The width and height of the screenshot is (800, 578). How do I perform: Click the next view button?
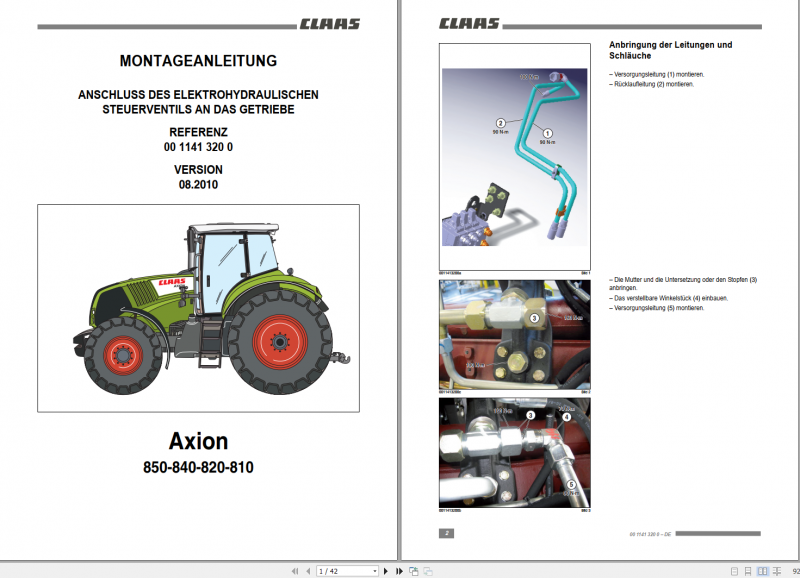tap(428, 571)
